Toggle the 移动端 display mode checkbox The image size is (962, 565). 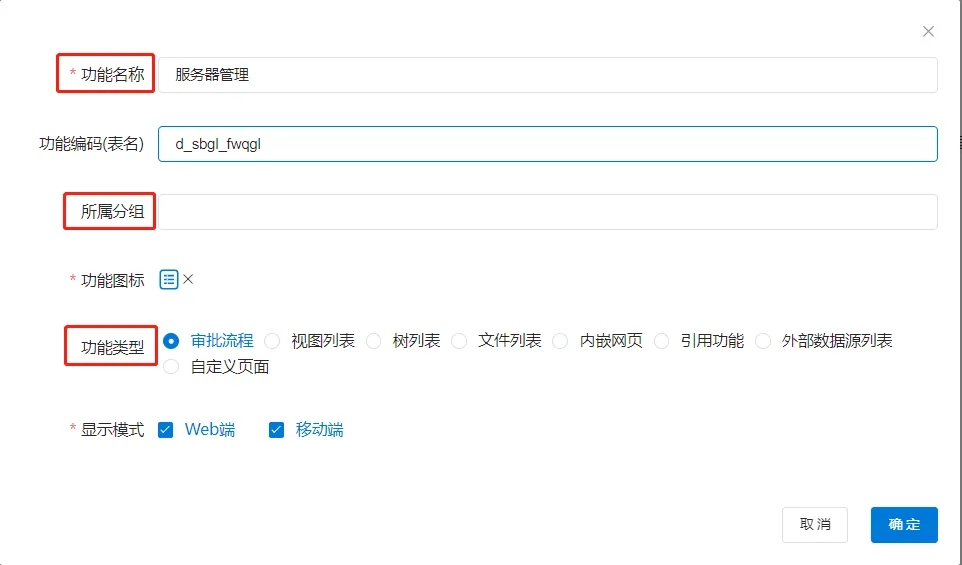click(x=277, y=430)
